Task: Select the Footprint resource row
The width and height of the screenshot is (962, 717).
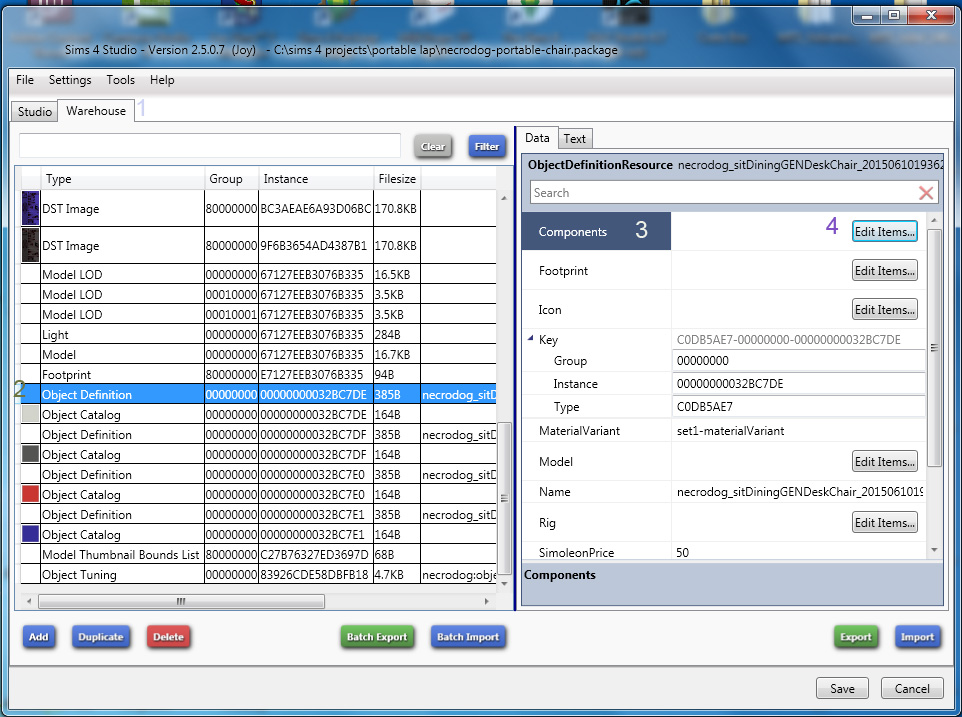Action: tap(258, 374)
